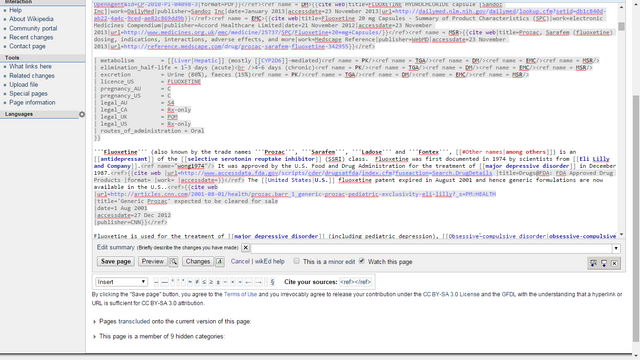The width and height of the screenshot is (640, 360).
Task: Open Languages settings gear icon
Action: [82, 114]
